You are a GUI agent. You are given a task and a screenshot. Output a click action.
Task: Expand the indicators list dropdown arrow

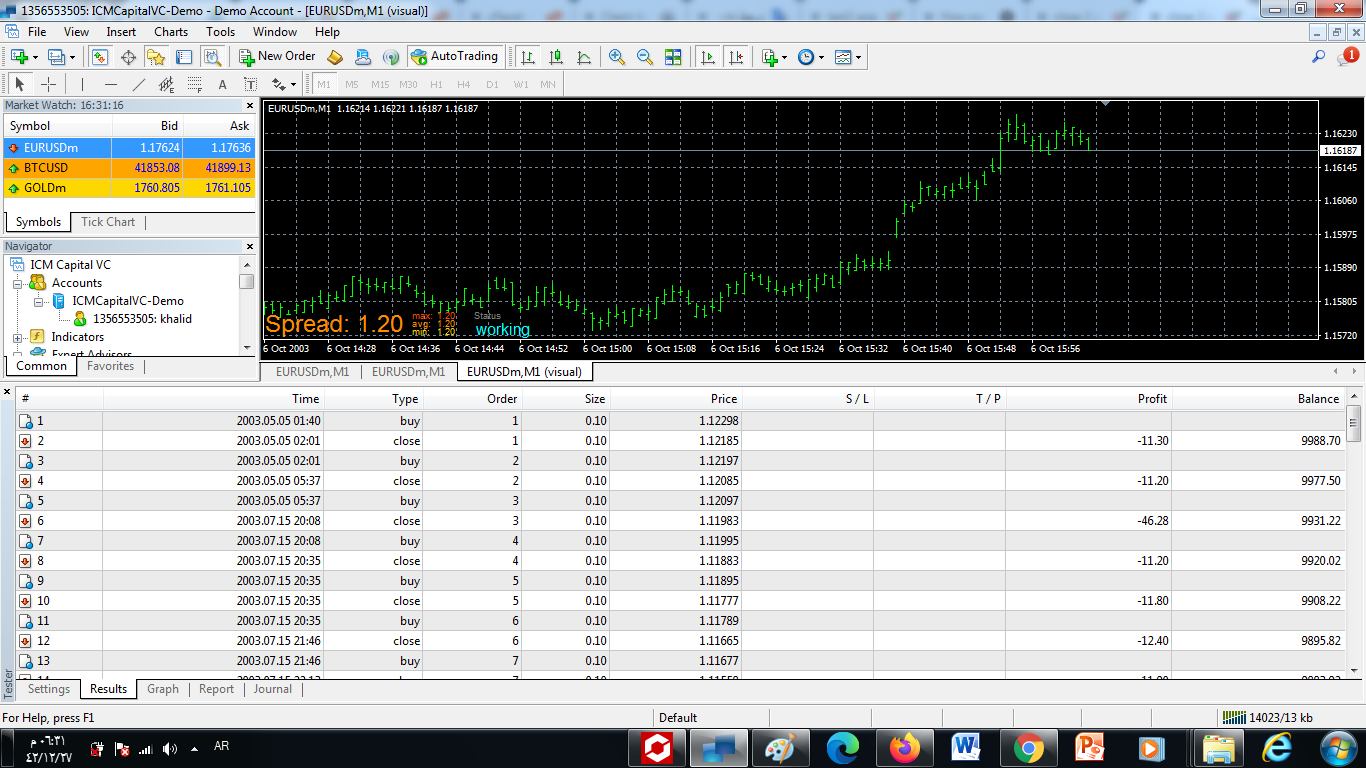click(x=784, y=58)
